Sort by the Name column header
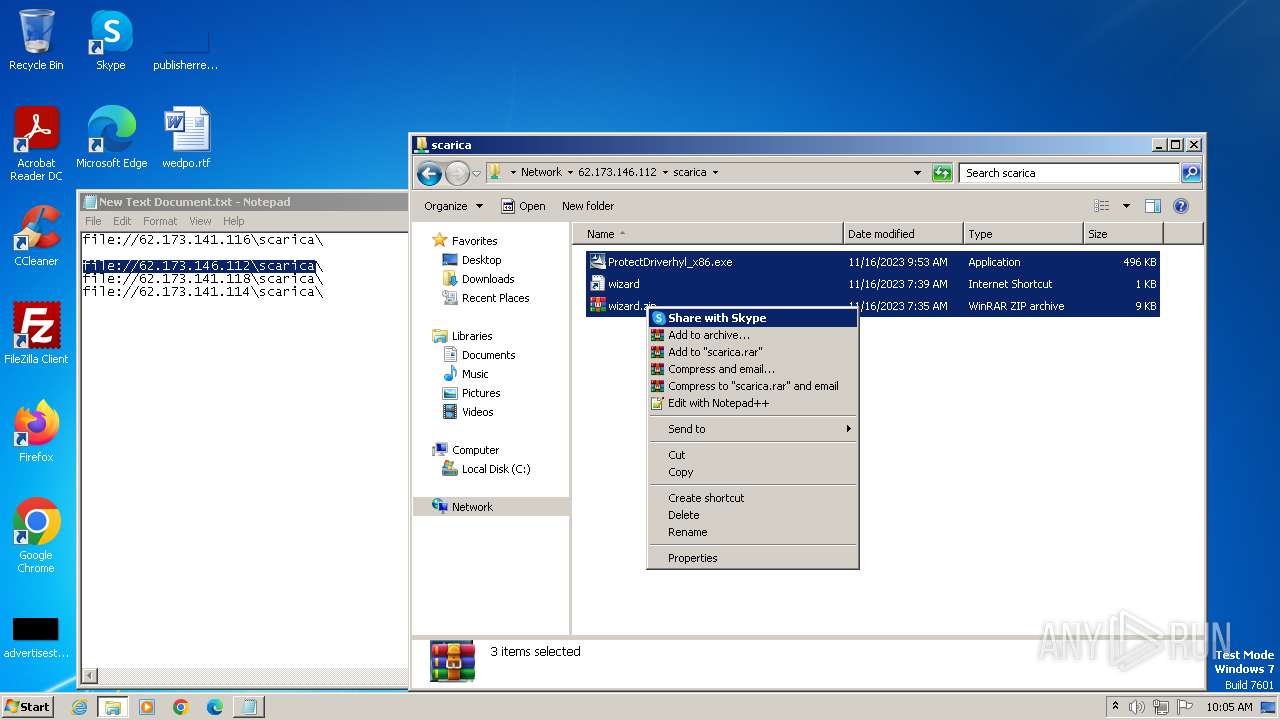 pyautogui.click(x=708, y=234)
